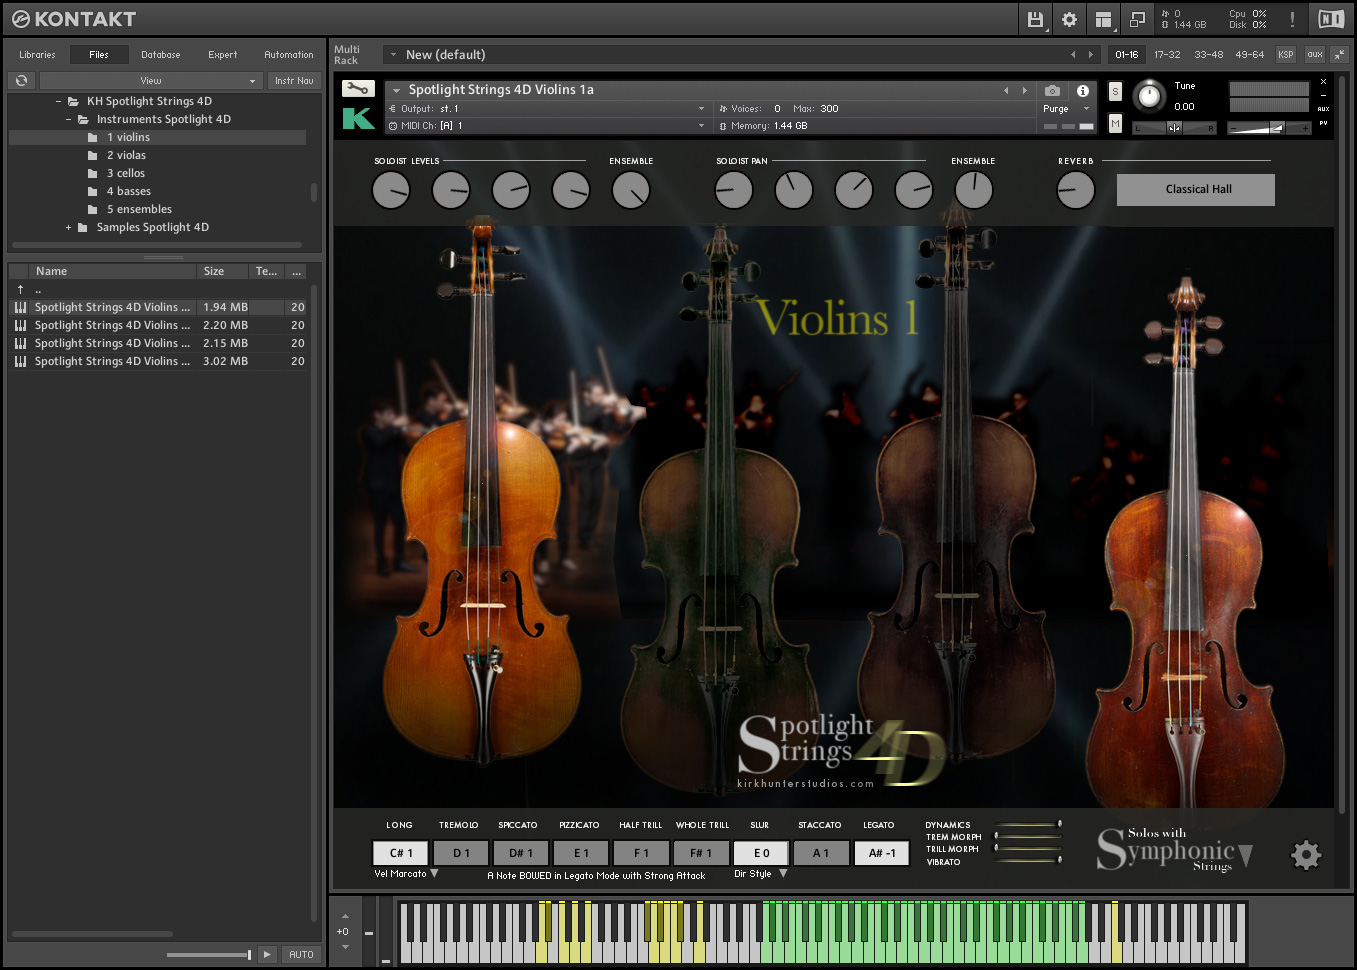The image size is (1357, 970).
Task: Switch to the Libraries tab
Action: tap(37, 55)
